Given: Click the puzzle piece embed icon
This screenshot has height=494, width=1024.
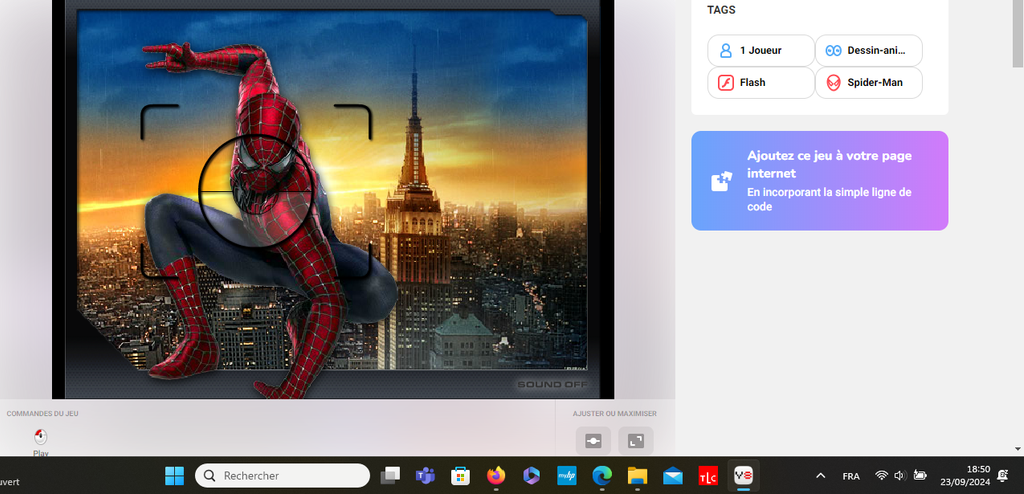Looking at the screenshot, I should pyautogui.click(x=721, y=181).
